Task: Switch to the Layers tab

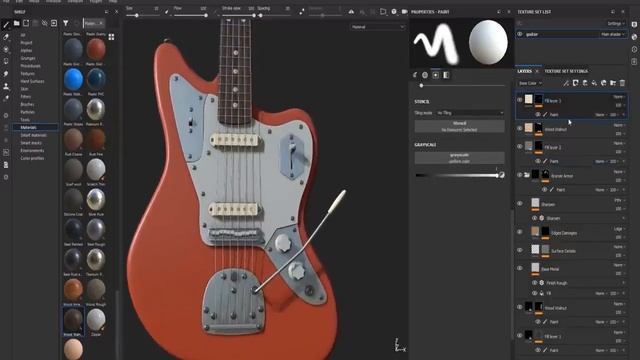Action: click(524, 71)
